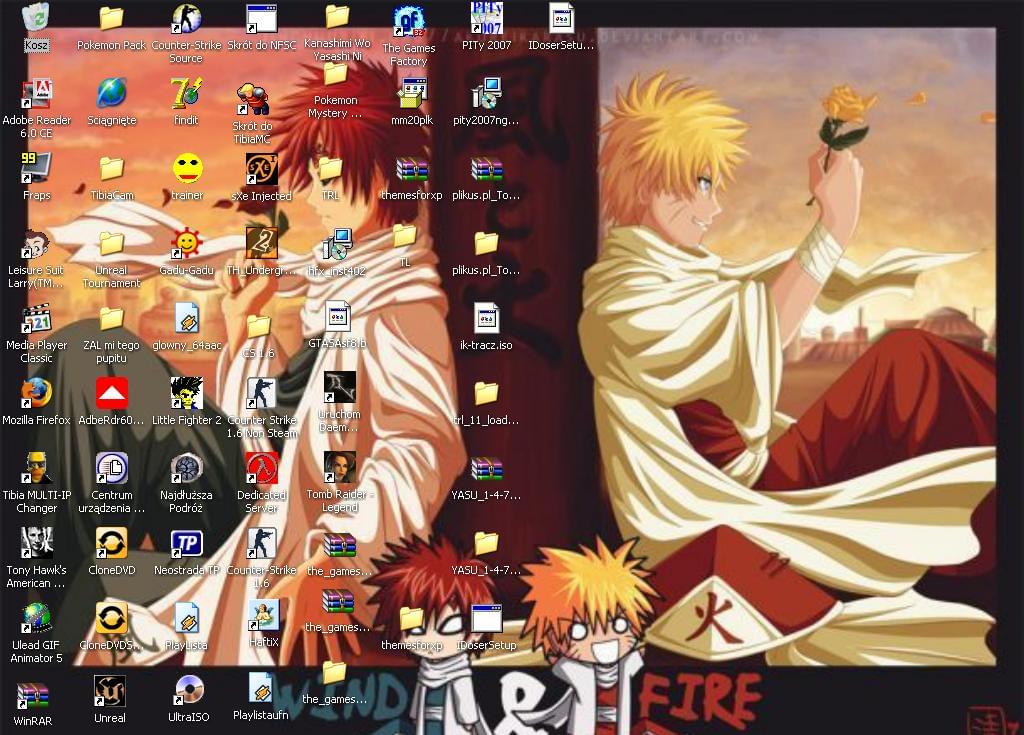Launch Ulead GIF Animator 5
The height and width of the screenshot is (735, 1024).
point(37,618)
